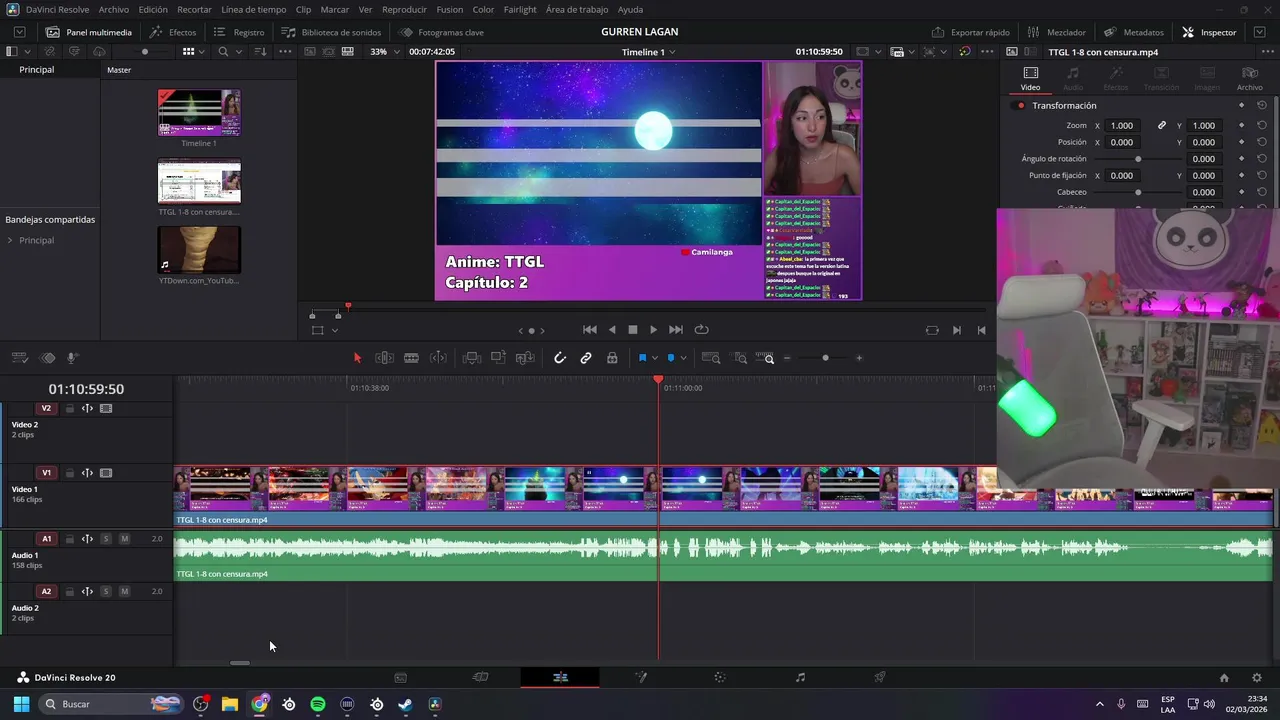Open Timeline View Options icon

point(19,358)
